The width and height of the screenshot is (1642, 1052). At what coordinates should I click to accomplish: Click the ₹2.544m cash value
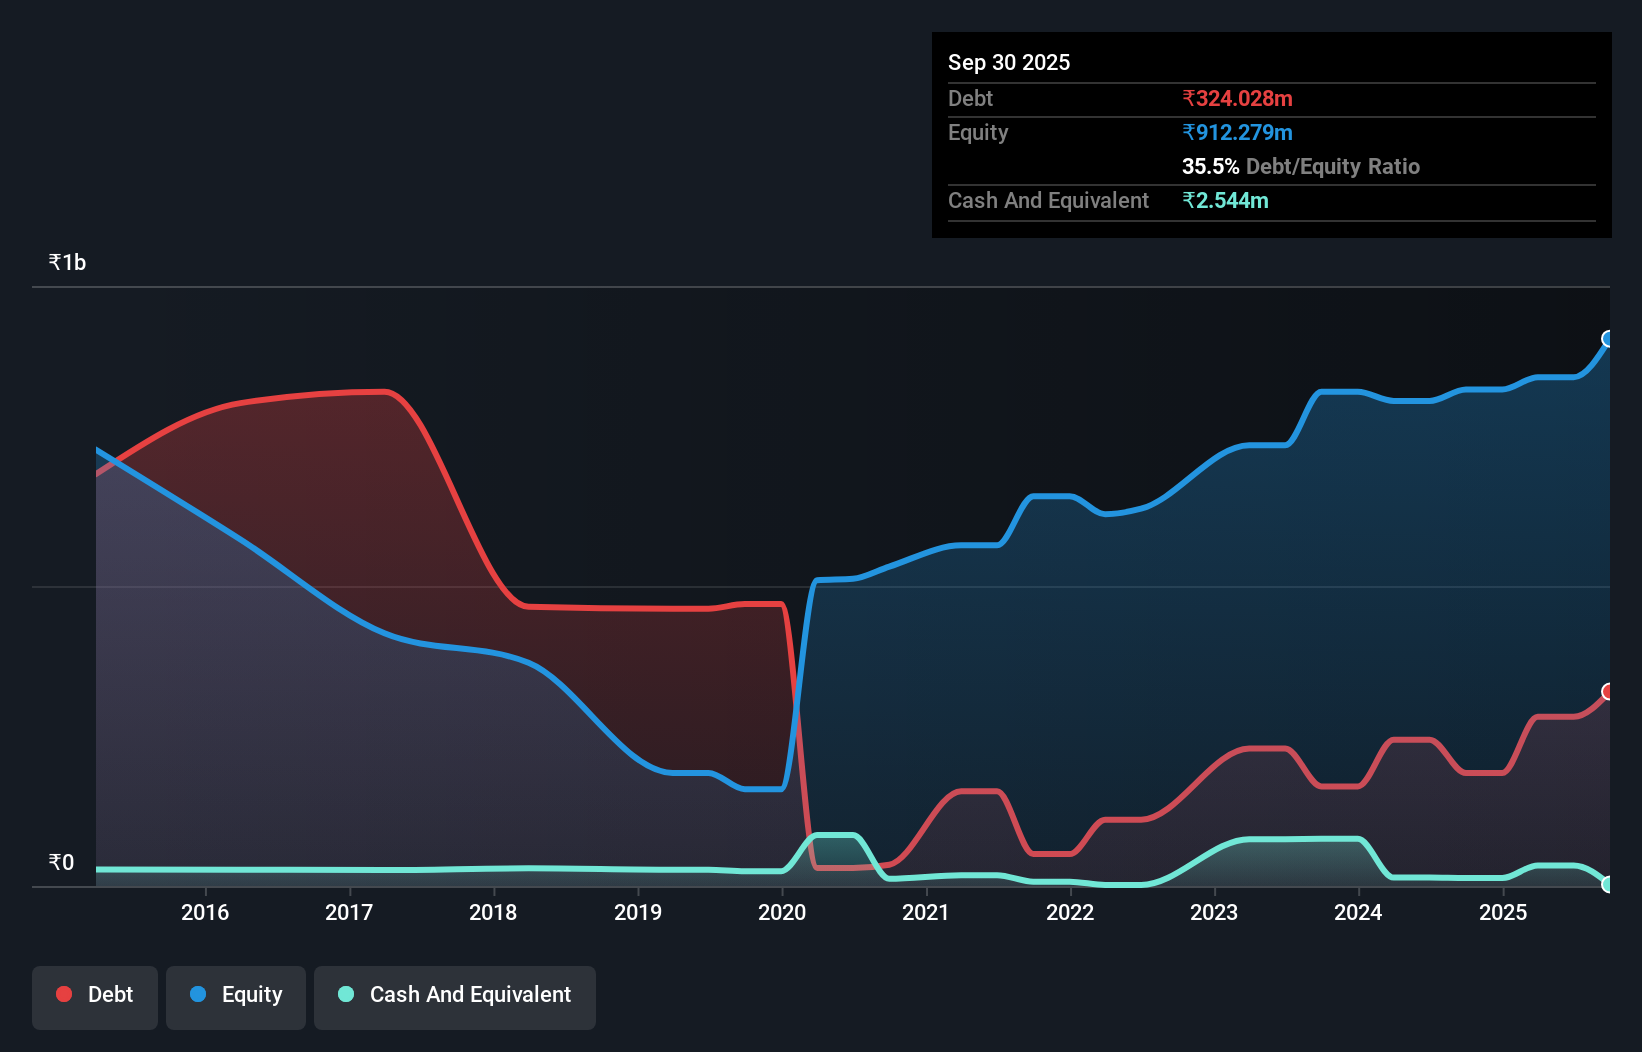click(1225, 200)
